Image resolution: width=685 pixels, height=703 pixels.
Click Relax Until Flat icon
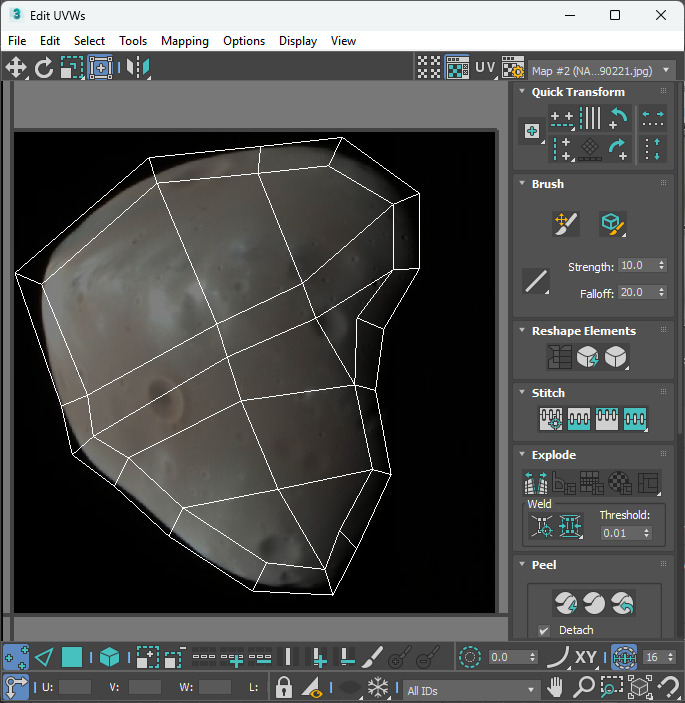point(588,357)
